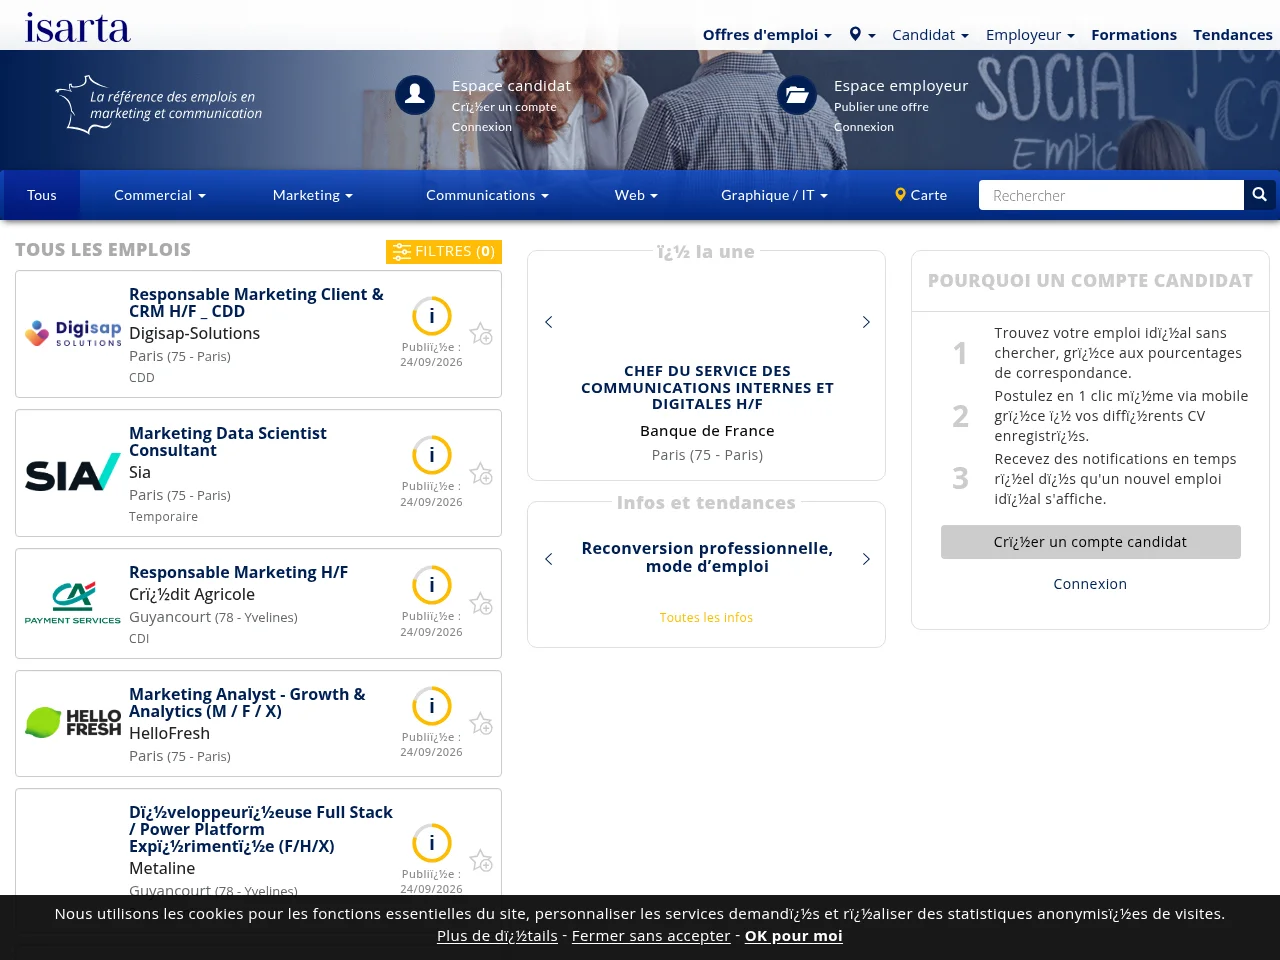This screenshot has height=960, width=1280.
Task: Click Connexion under Espace candidat
Action: pyautogui.click(x=481, y=127)
